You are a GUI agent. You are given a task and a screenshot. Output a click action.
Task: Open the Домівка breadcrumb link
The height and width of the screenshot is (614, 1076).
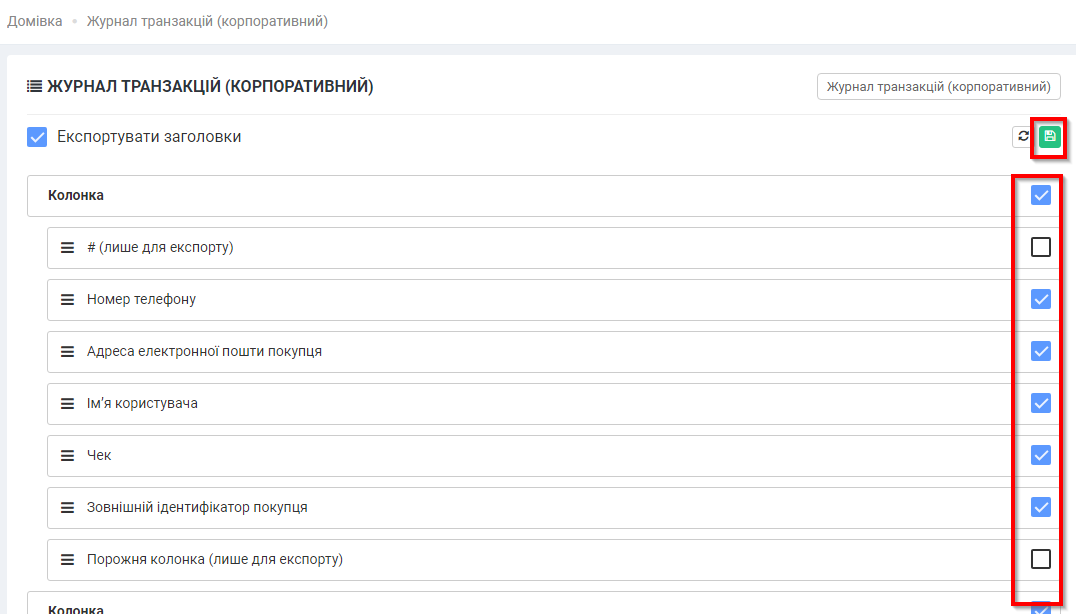tap(35, 20)
